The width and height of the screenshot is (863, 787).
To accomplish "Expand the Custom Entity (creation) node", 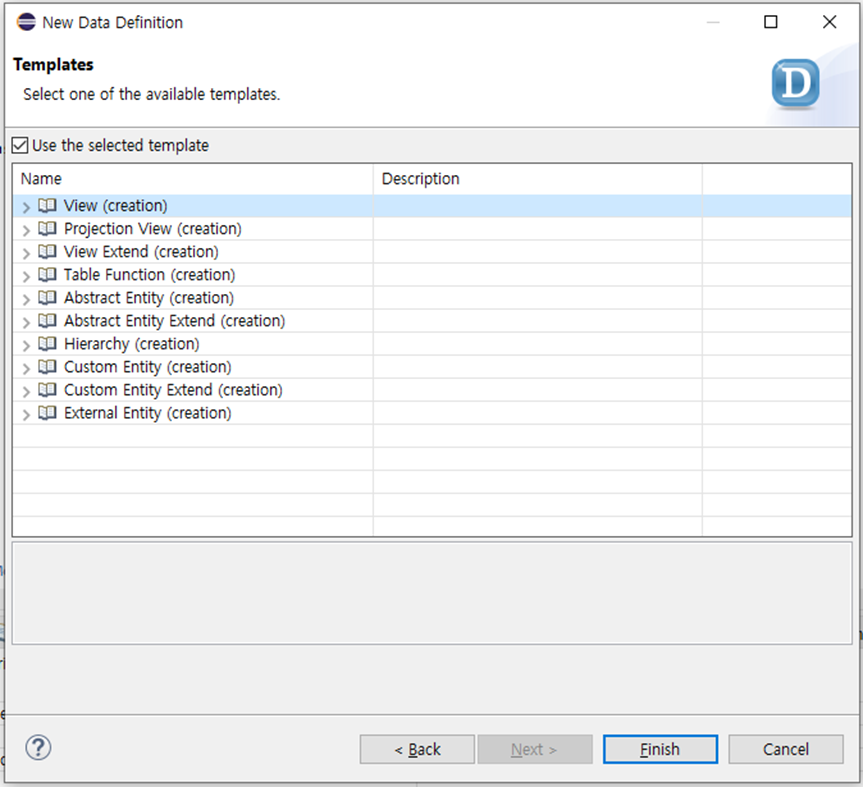I will [26, 368].
